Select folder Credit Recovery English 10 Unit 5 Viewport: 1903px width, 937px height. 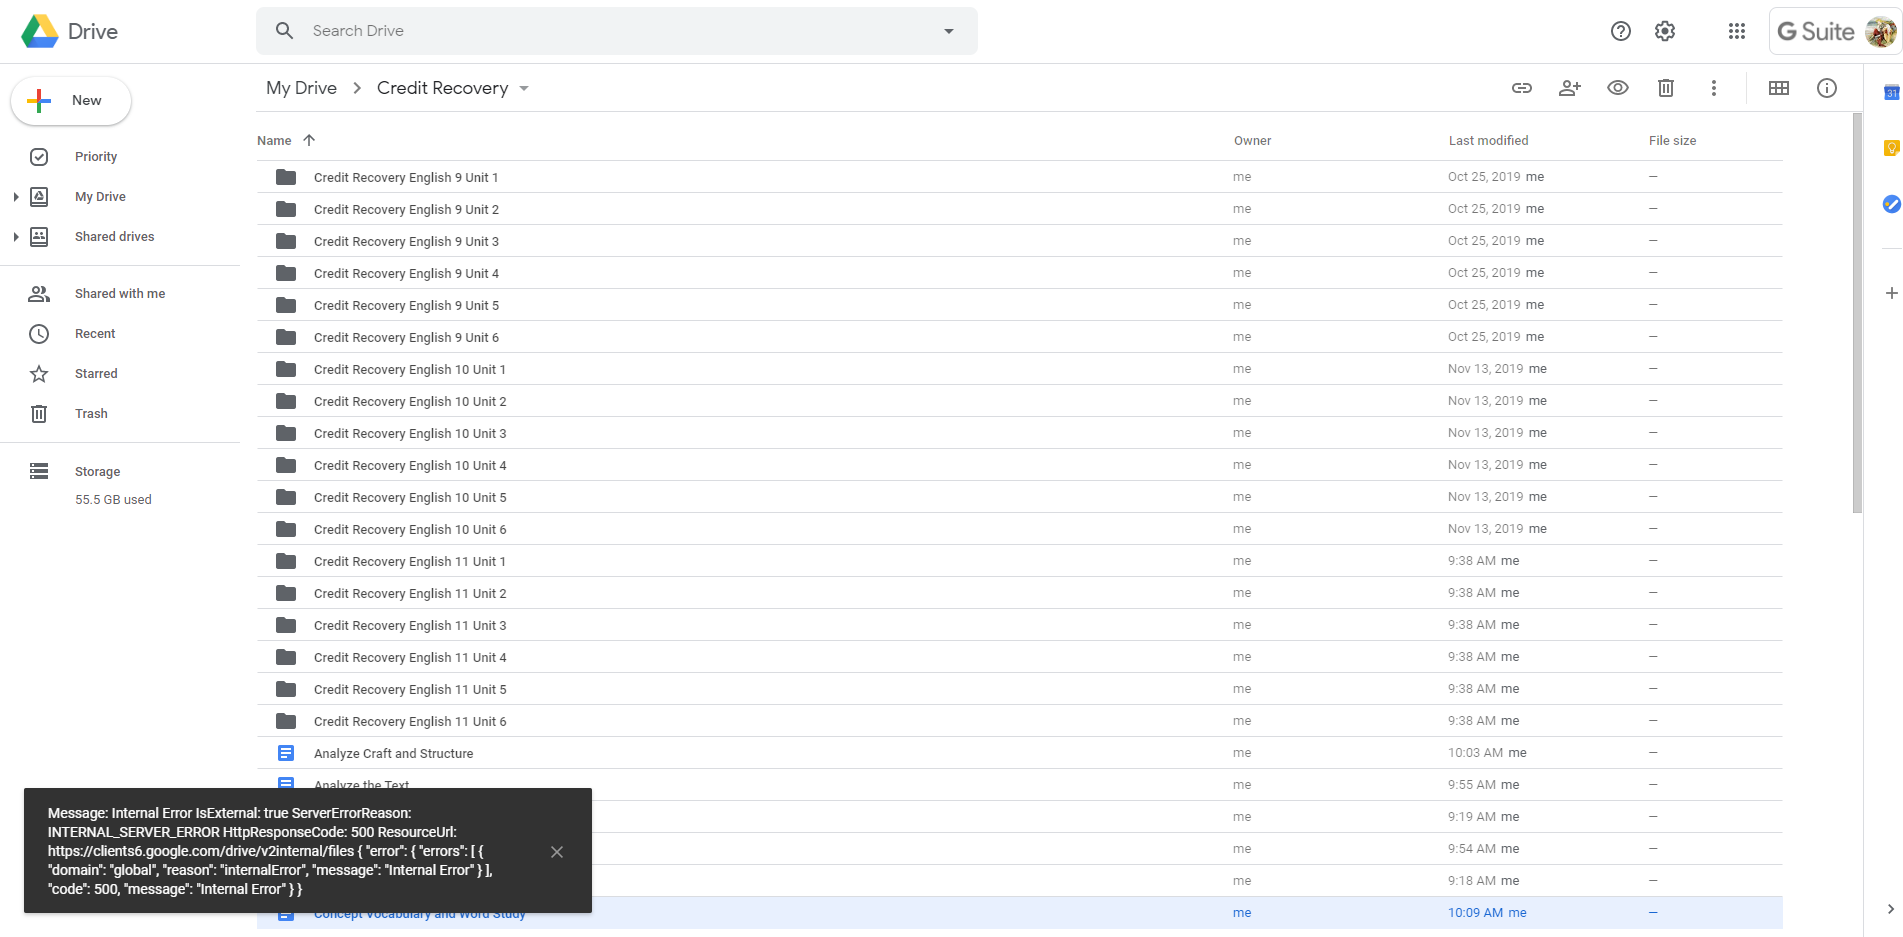pyautogui.click(x=1019, y=497)
